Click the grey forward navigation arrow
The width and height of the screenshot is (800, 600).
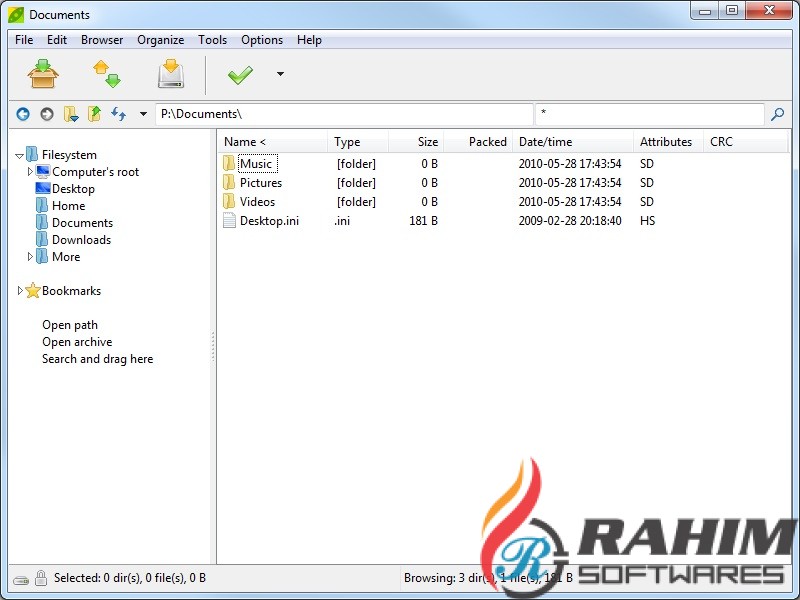point(46,114)
